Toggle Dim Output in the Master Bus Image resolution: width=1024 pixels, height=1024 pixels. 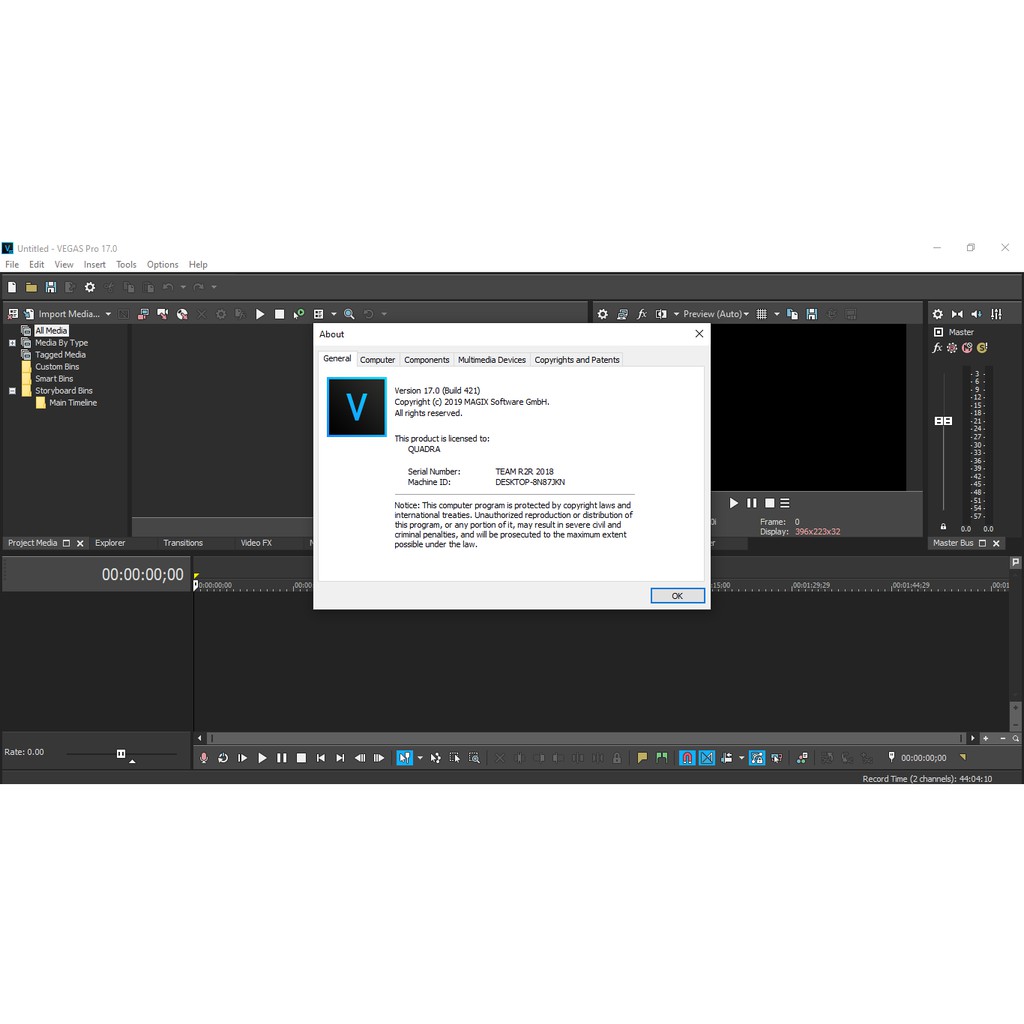point(976,314)
